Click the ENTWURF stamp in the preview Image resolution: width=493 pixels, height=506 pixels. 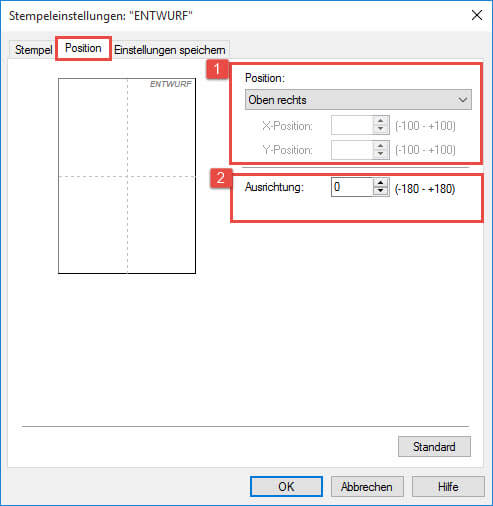171,84
